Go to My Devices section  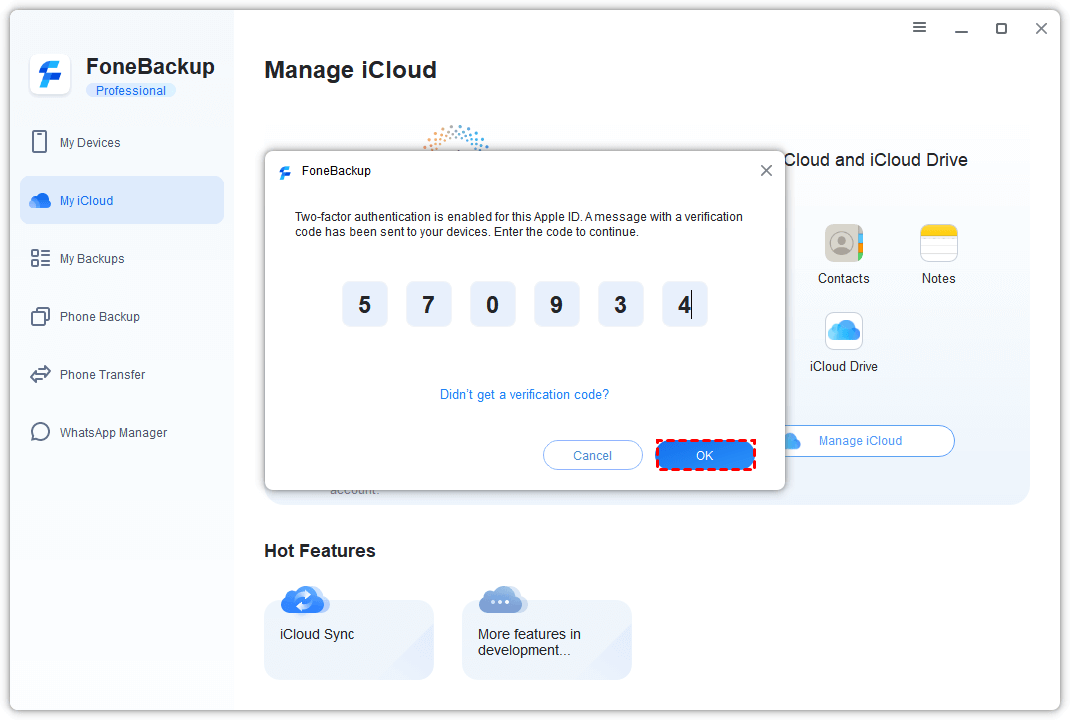[122, 142]
